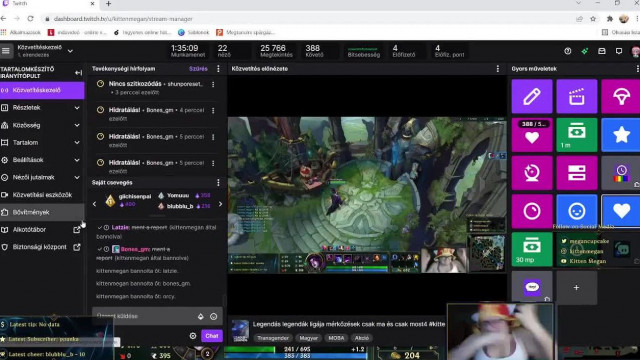Run the 30 mp ad break tile
The width and height of the screenshot is (640, 360).
tap(532, 249)
